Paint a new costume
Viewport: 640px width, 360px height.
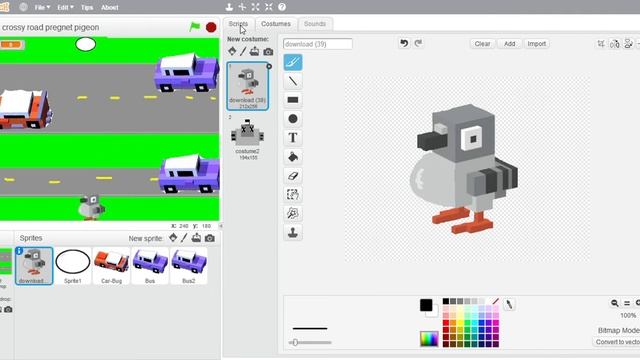pyautogui.click(x=243, y=51)
